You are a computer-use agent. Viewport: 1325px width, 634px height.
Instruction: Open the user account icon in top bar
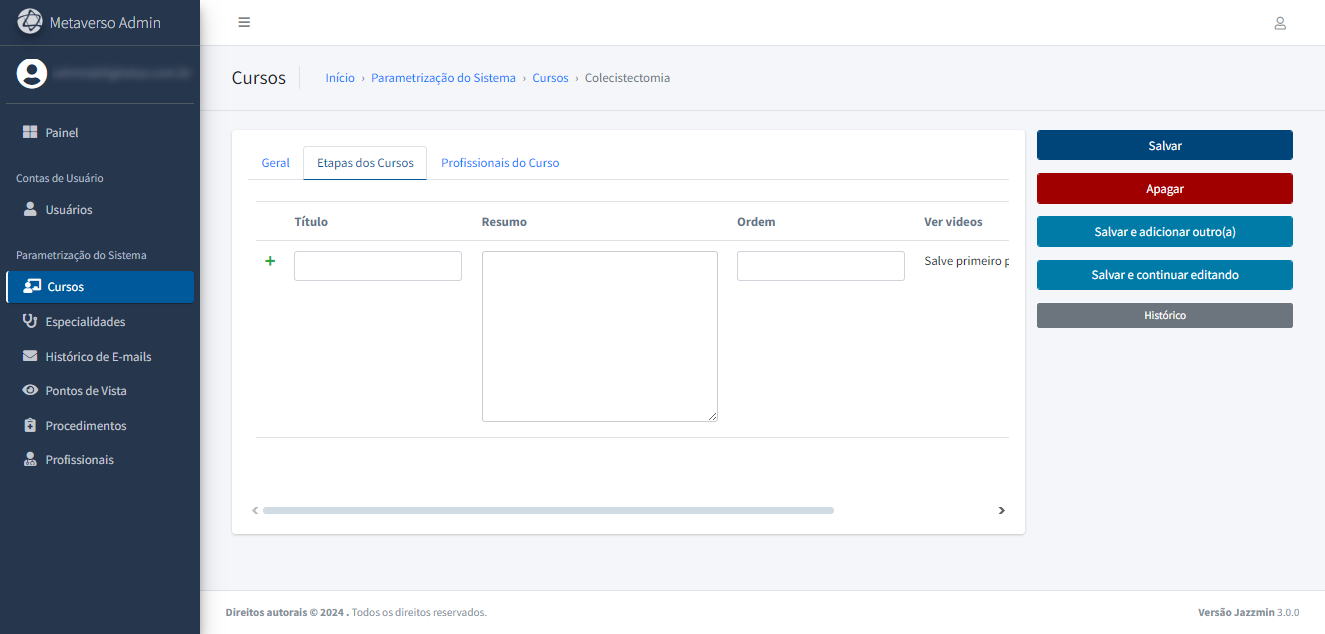[1279, 23]
